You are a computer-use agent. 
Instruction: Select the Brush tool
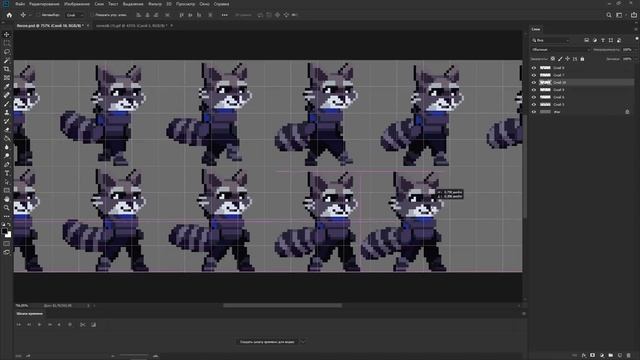pyautogui.click(x=7, y=104)
